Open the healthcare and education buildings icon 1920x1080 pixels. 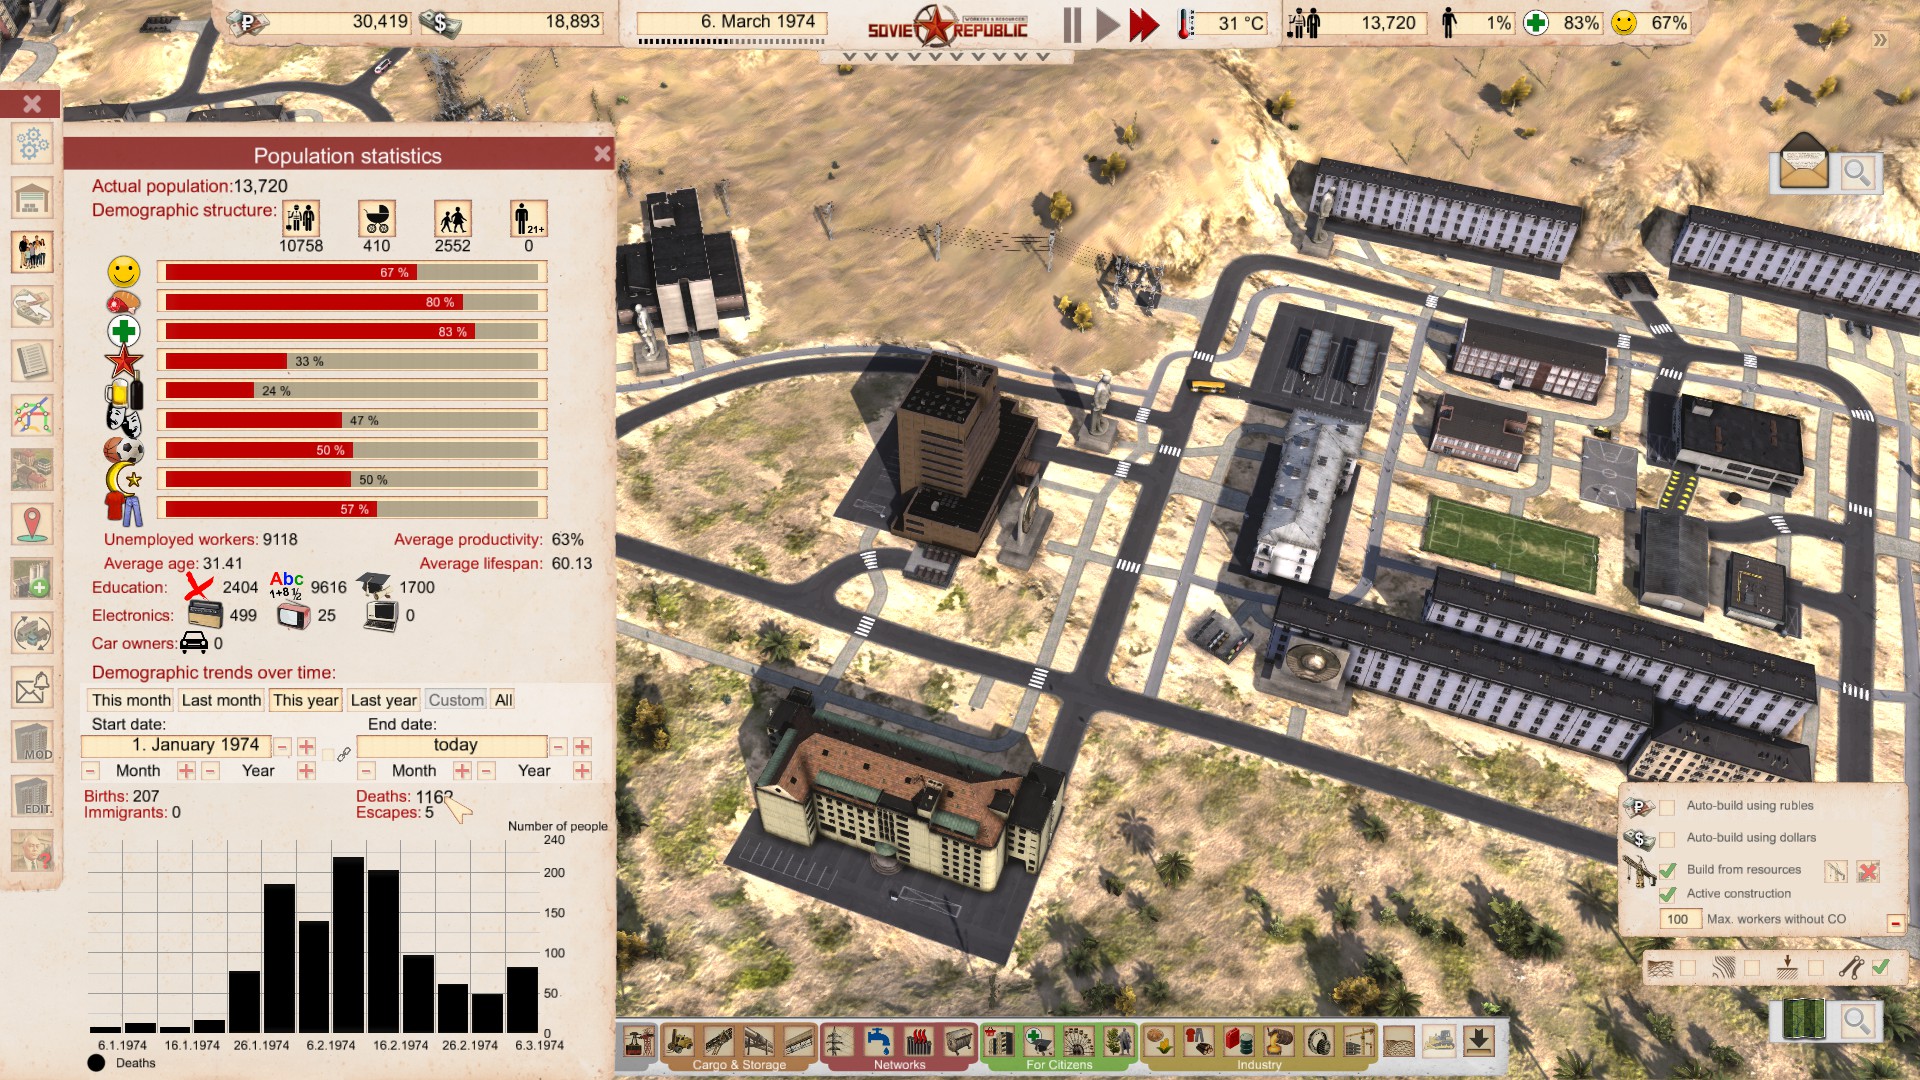click(x=1038, y=1042)
